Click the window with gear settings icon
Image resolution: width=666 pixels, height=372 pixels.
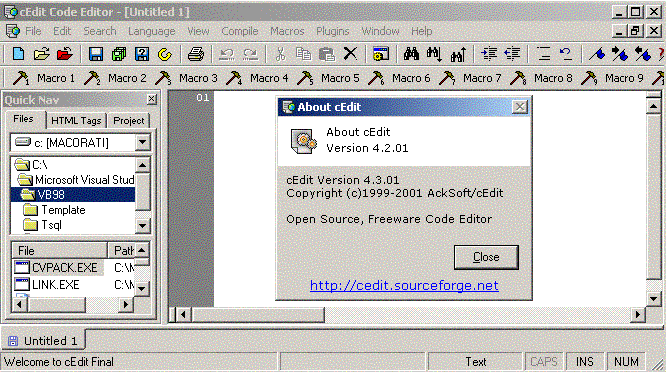[381, 54]
